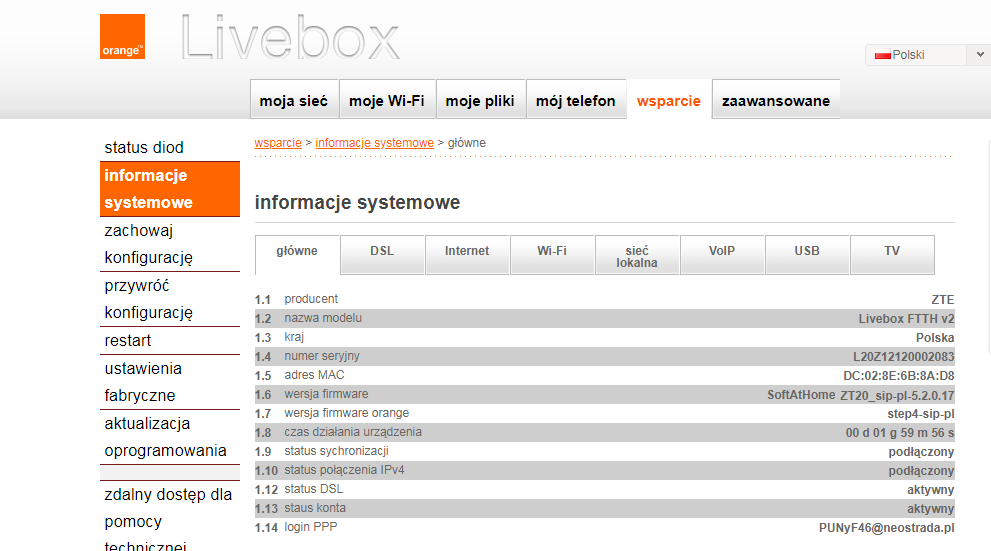Open the moja sieć menu

[x=294, y=101]
